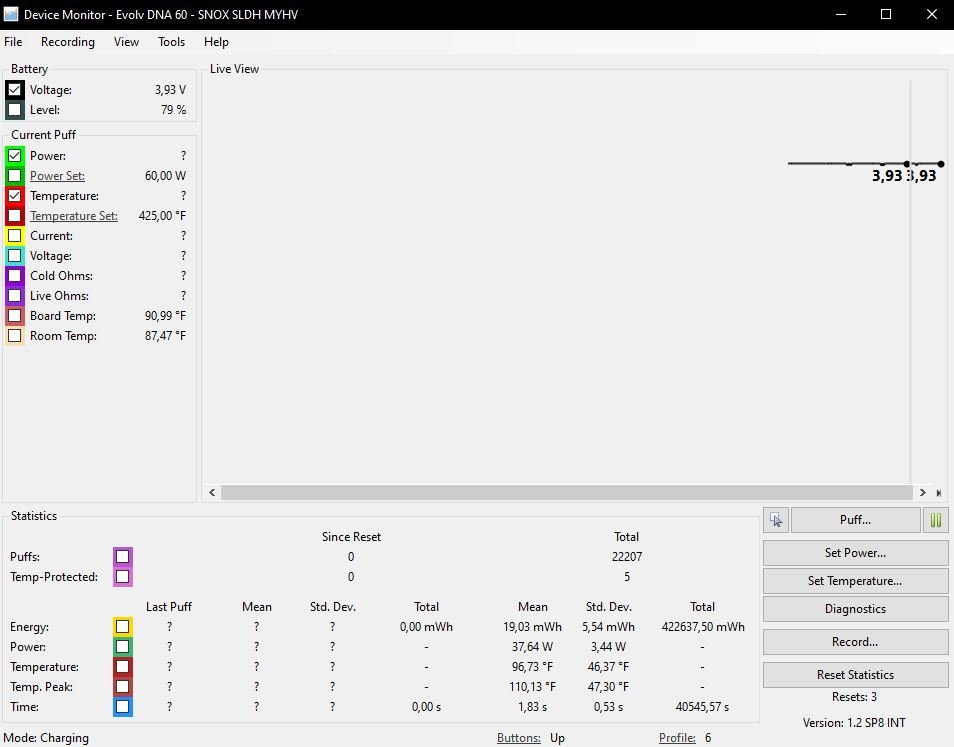Check the Cold Ohms checkbox
Screen dimensions: 954x747
point(15,276)
